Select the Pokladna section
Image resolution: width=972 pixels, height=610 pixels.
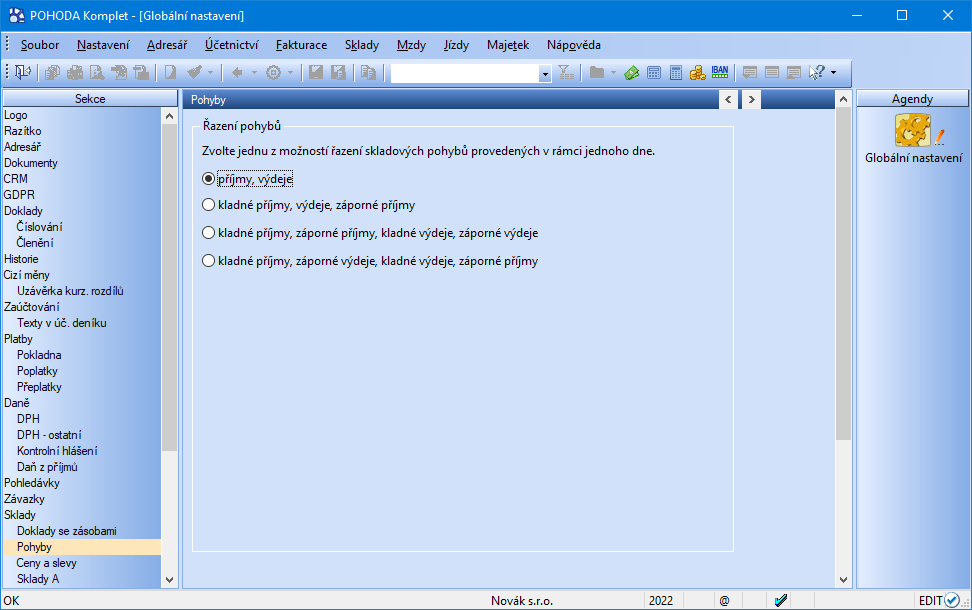tap(39, 355)
